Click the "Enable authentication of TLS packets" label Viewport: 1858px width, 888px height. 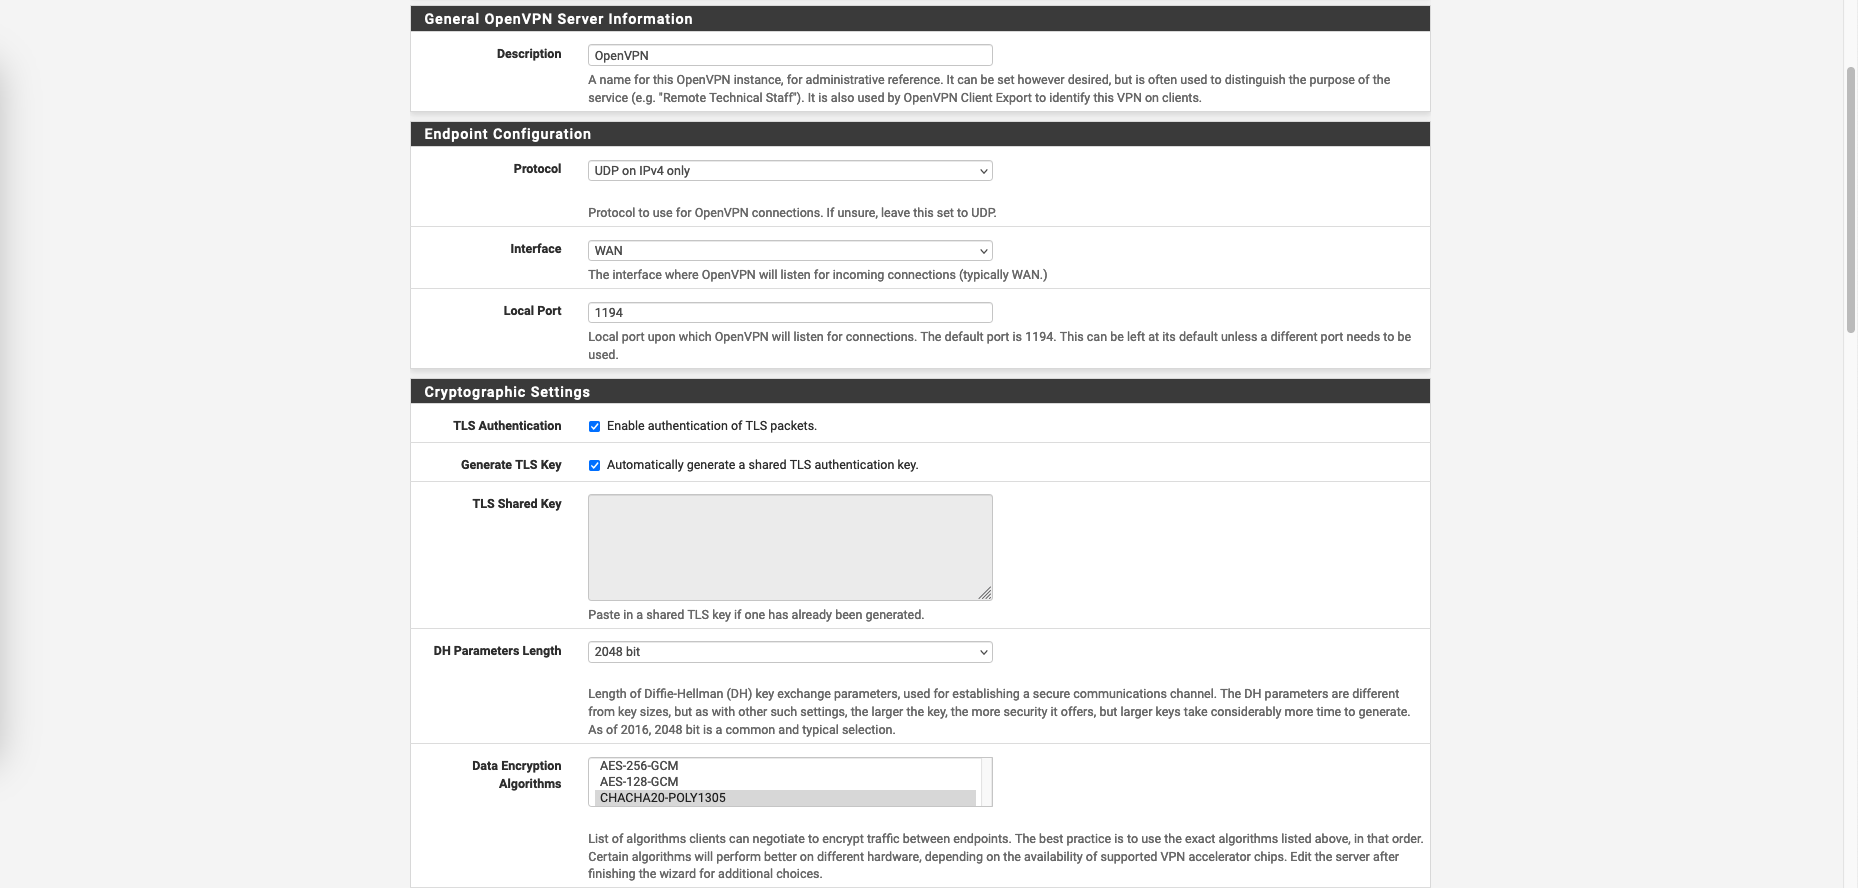[x=711, y=426]
